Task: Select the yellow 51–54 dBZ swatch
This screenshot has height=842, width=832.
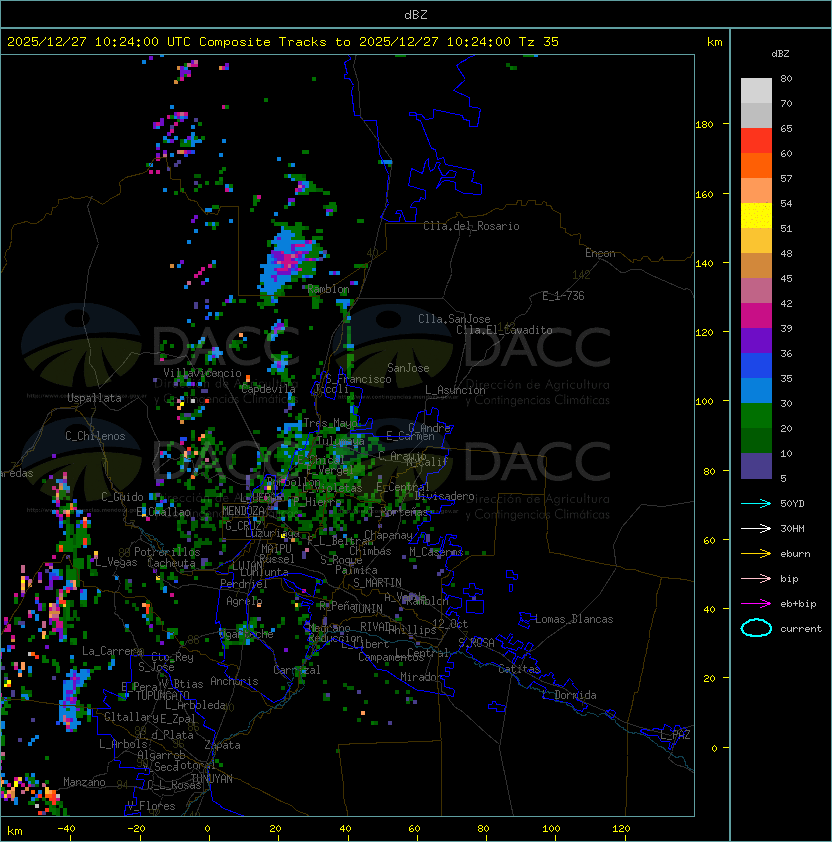Action: [x=756, y=216]
